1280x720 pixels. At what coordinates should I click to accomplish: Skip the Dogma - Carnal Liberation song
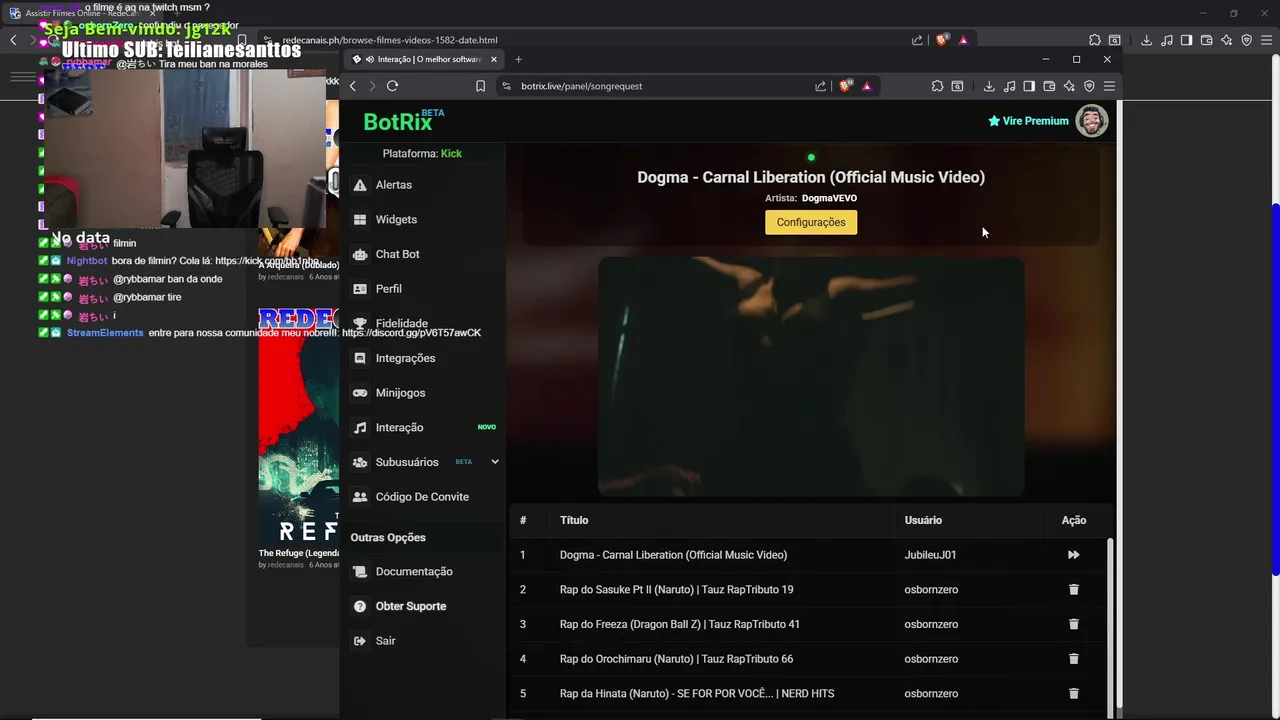pos(1073,555)
